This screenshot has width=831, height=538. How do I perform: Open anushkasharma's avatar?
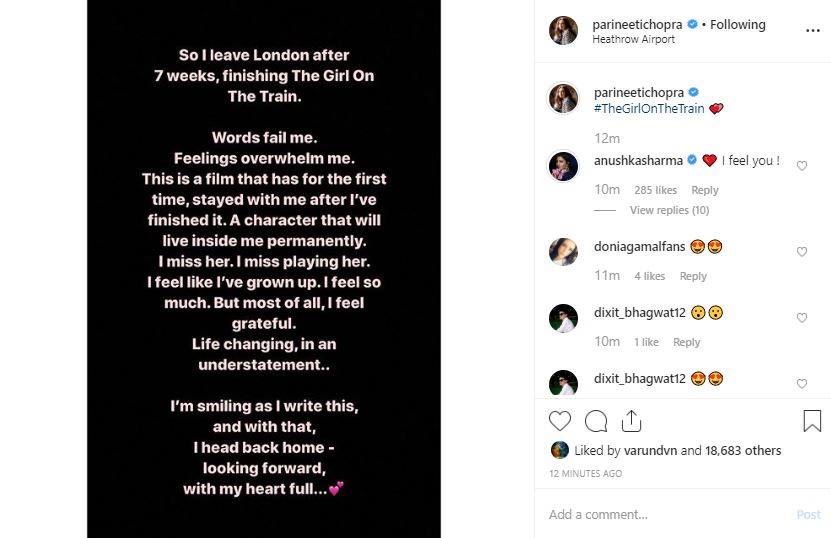click(563, 166)
